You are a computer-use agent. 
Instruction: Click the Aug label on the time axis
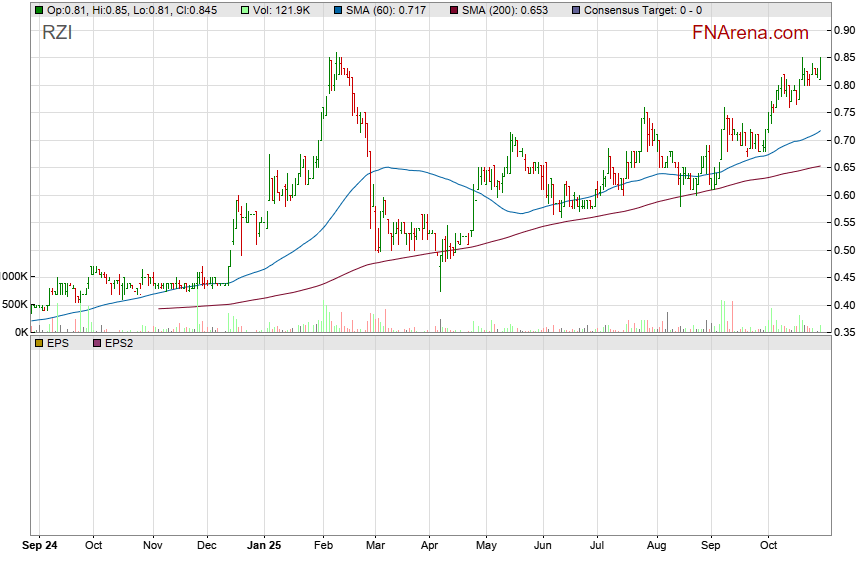[656, 547]
